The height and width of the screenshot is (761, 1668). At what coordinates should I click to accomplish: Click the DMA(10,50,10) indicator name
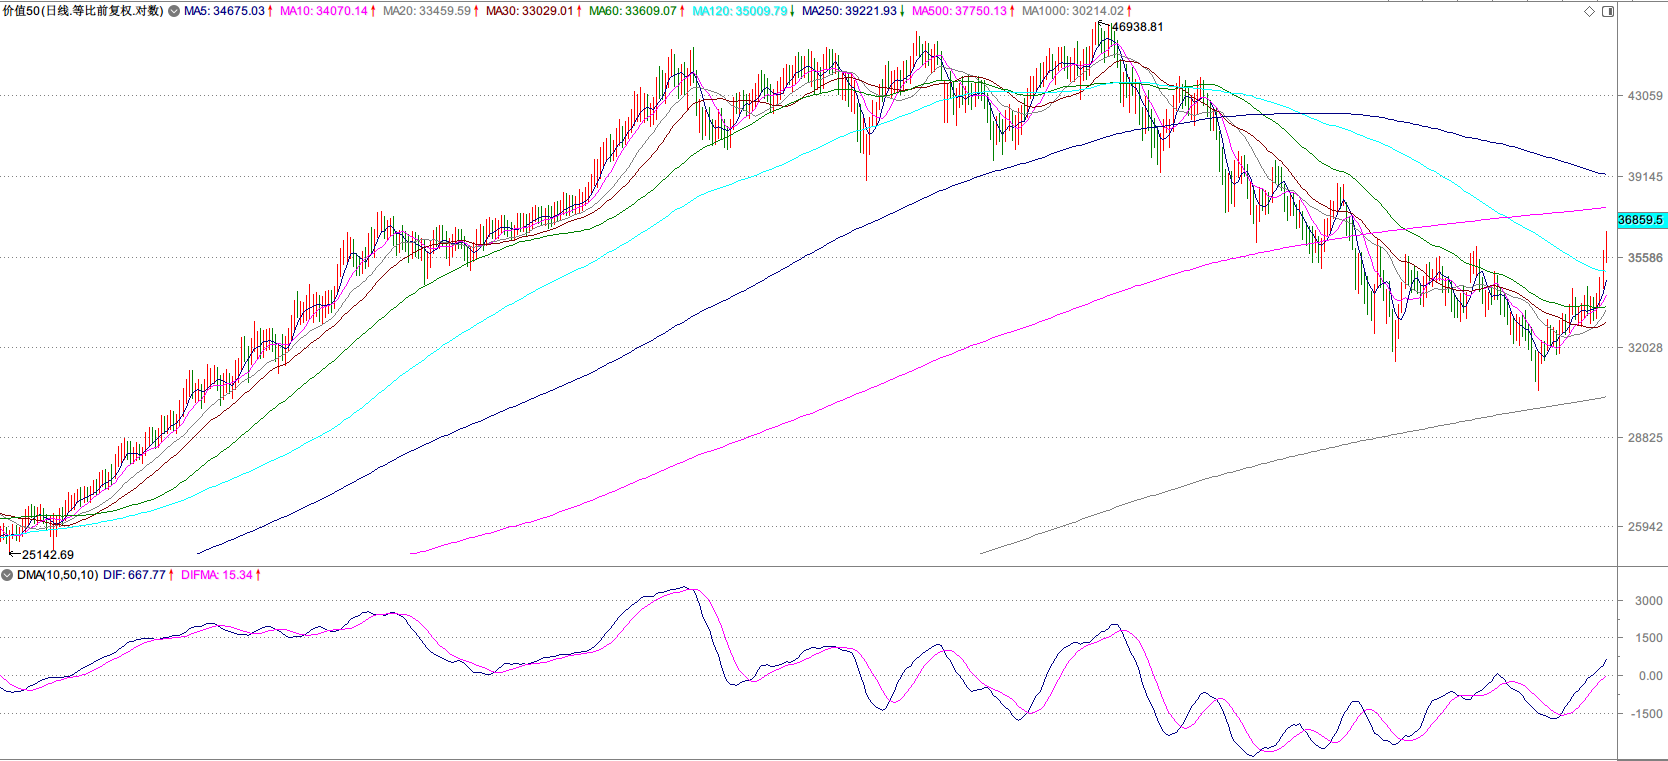58,575
